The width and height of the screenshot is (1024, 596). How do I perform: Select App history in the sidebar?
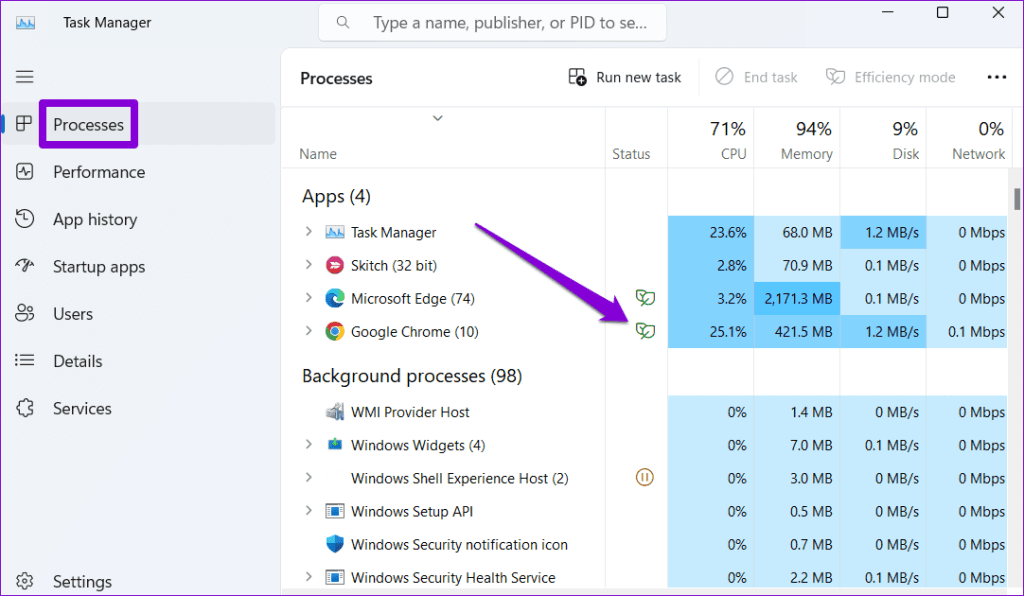click(x=95, y=219)
